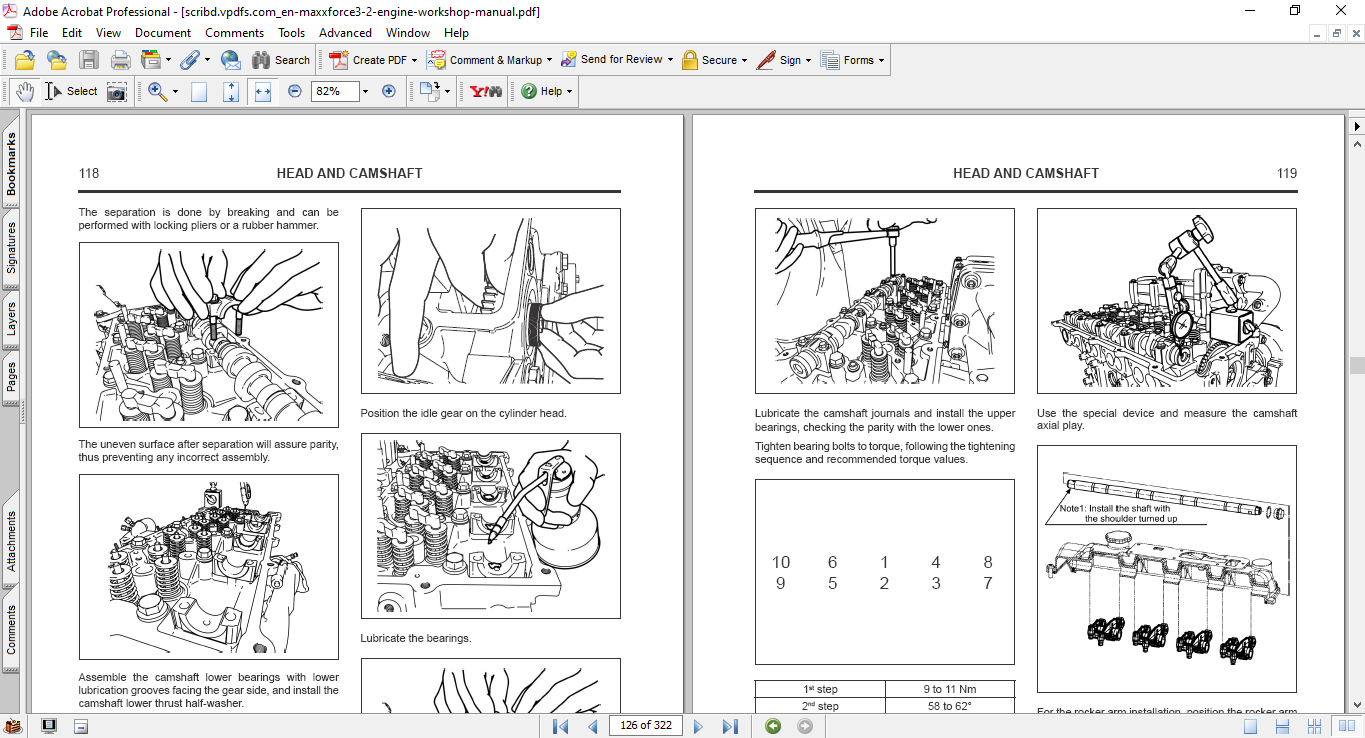This screenshot has height=738, width=1365.
Task: Activate the Snapshot camera tool
Action: click(117, 91)
